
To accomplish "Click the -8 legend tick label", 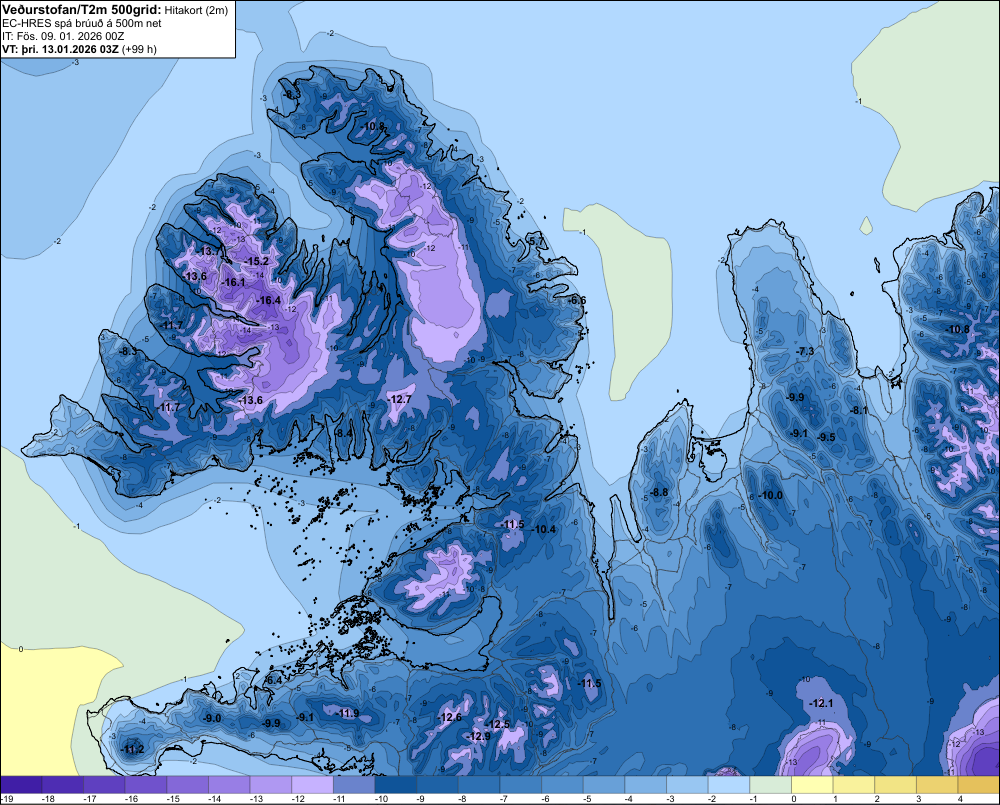I will 464,799.
